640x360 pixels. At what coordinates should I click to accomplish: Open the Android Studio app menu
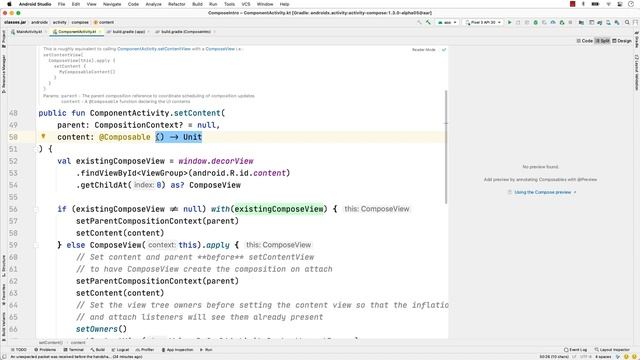coord(35,4)
